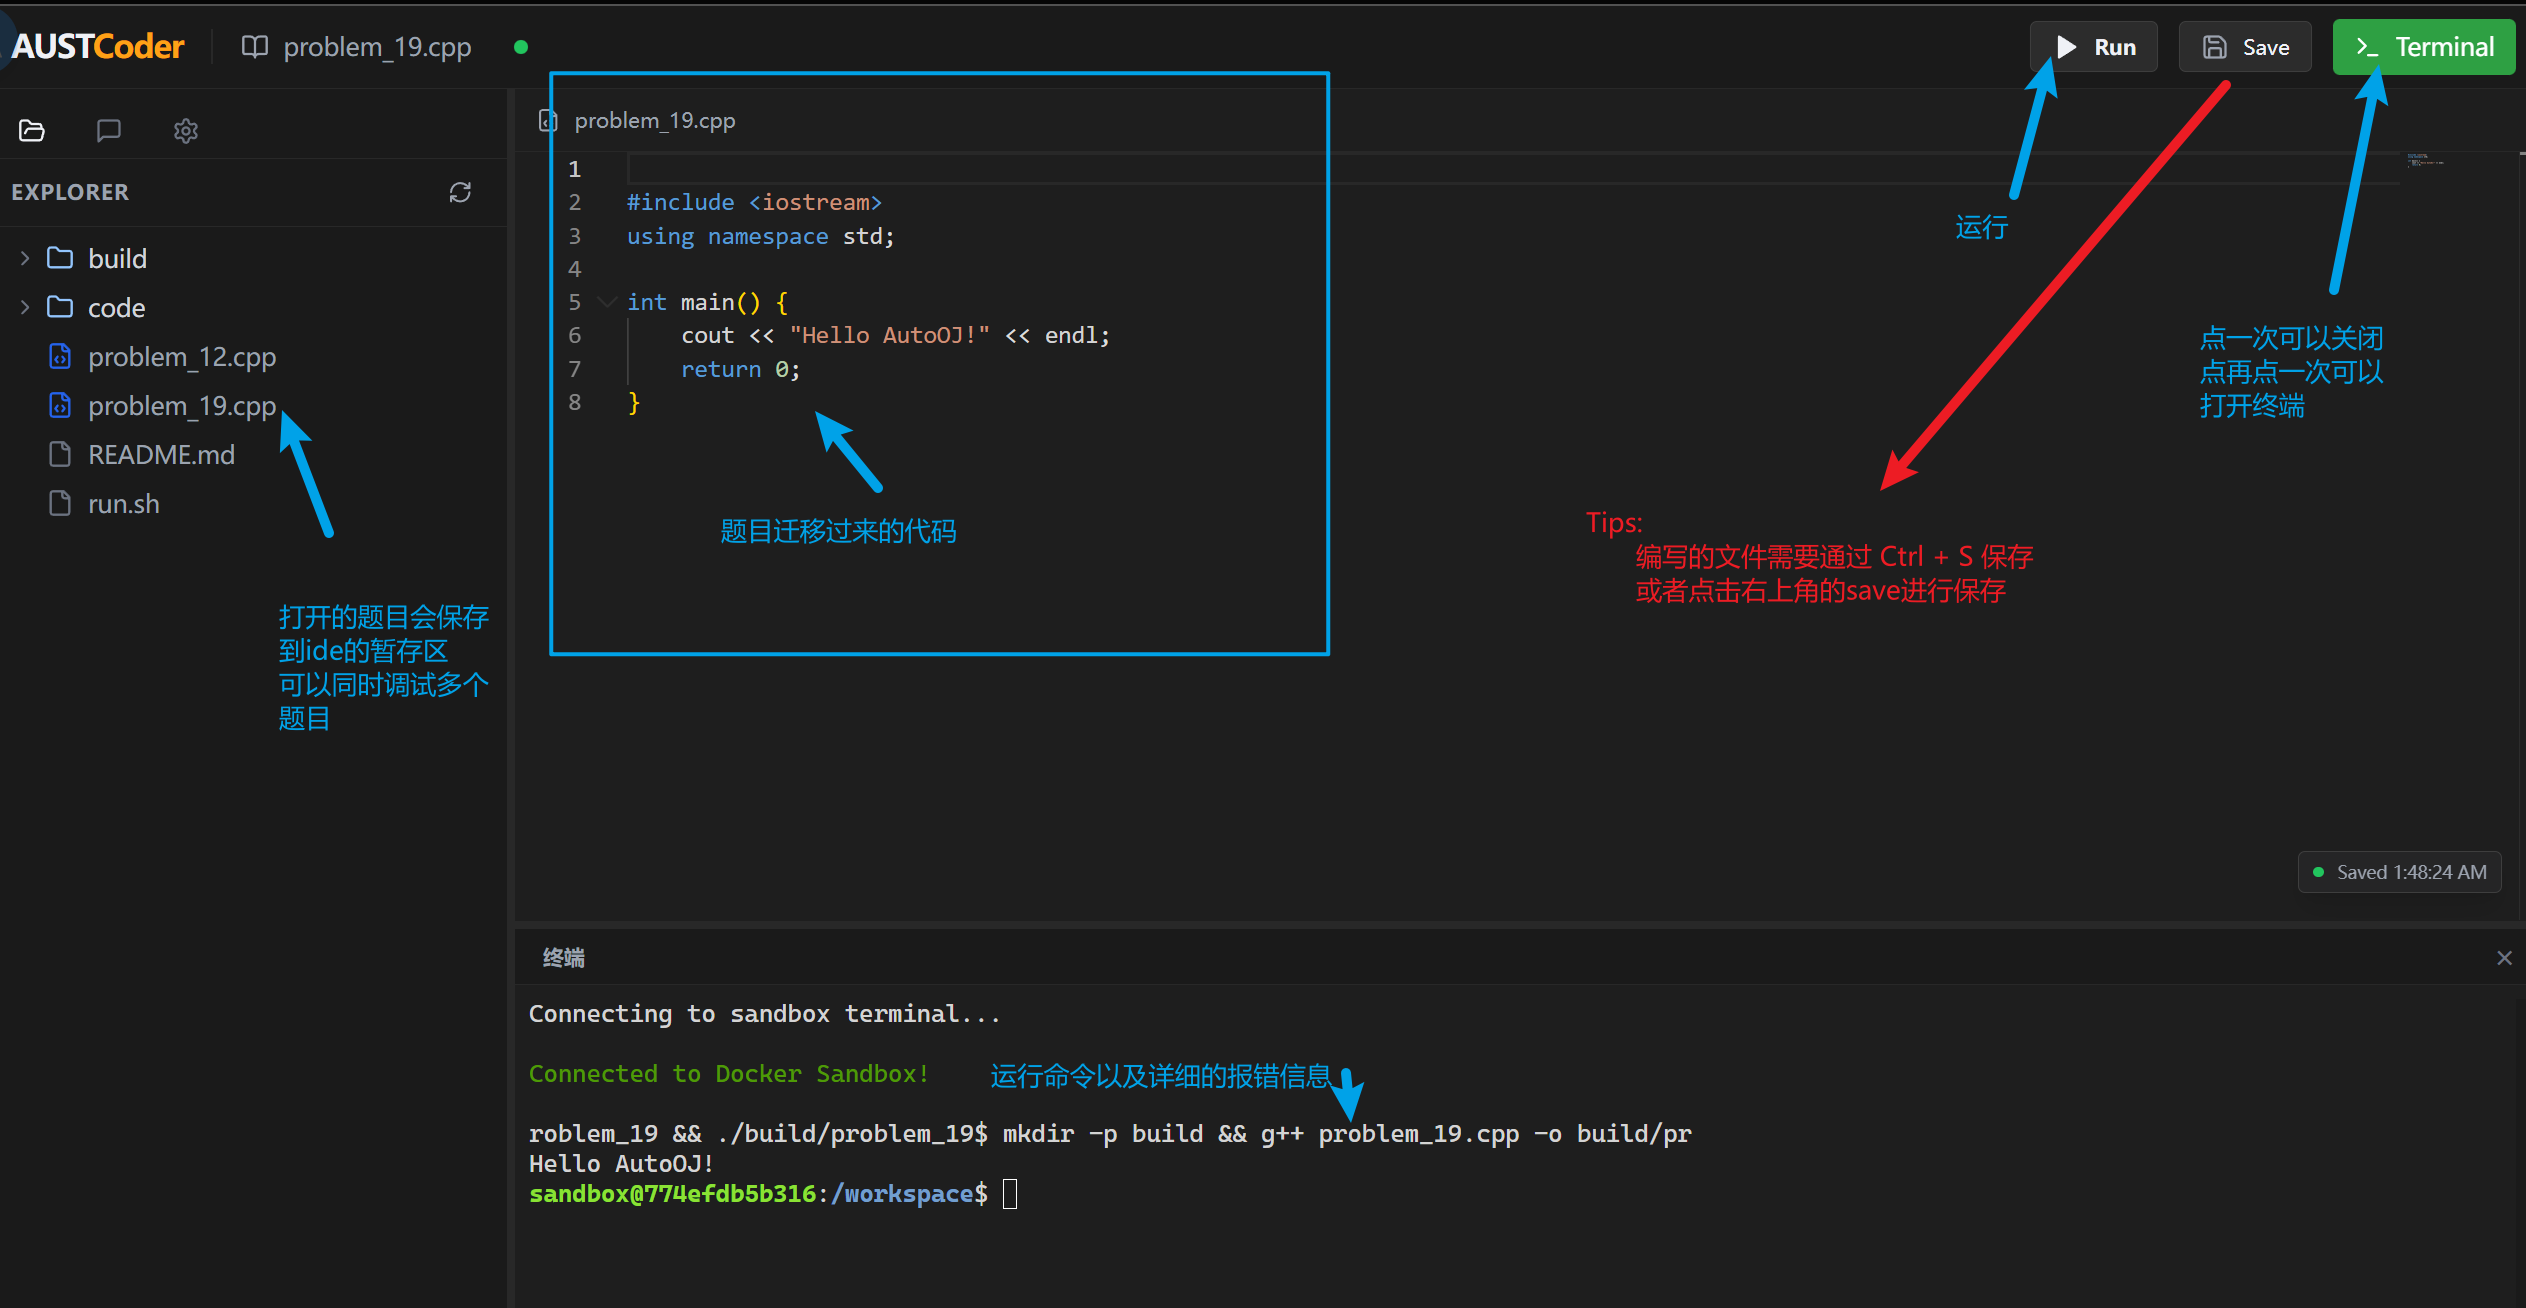Click the file icon in the problem_19.cpp editor header
Viewport: 2526px width, 1308px height.
pyautogui.click(x=547, y=120)
